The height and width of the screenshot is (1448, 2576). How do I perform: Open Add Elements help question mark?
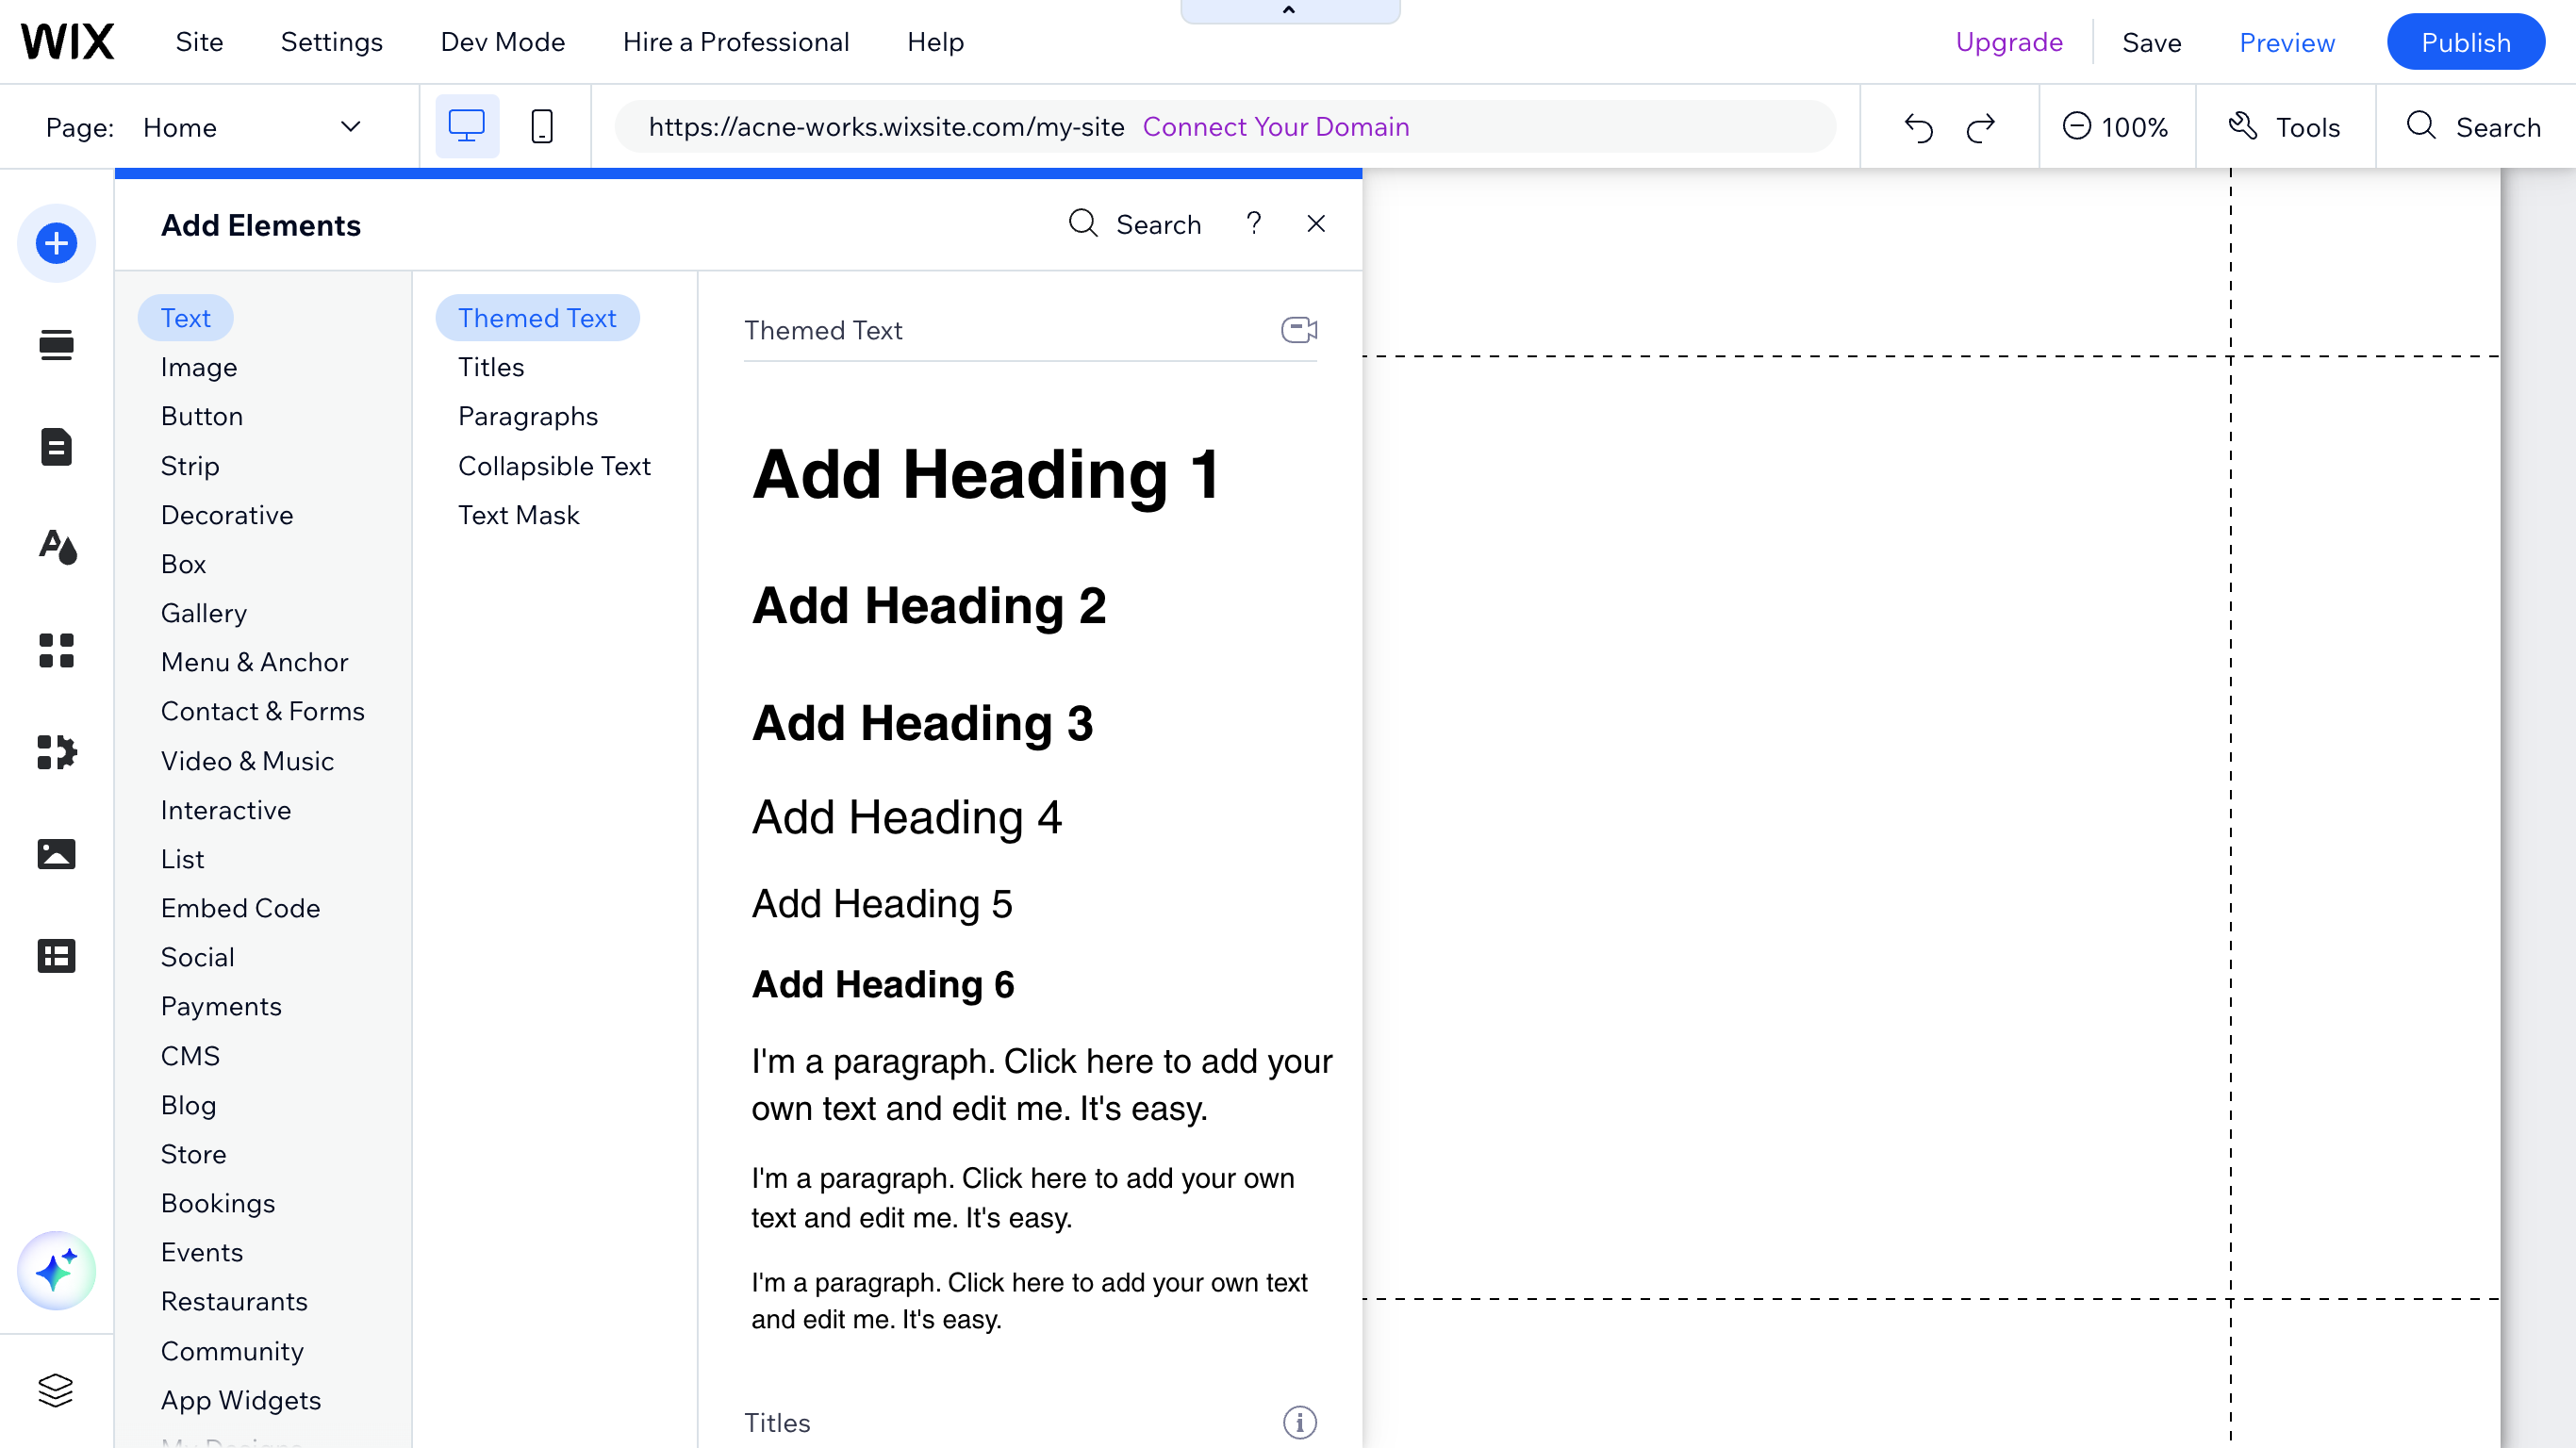click(1253, 223)
